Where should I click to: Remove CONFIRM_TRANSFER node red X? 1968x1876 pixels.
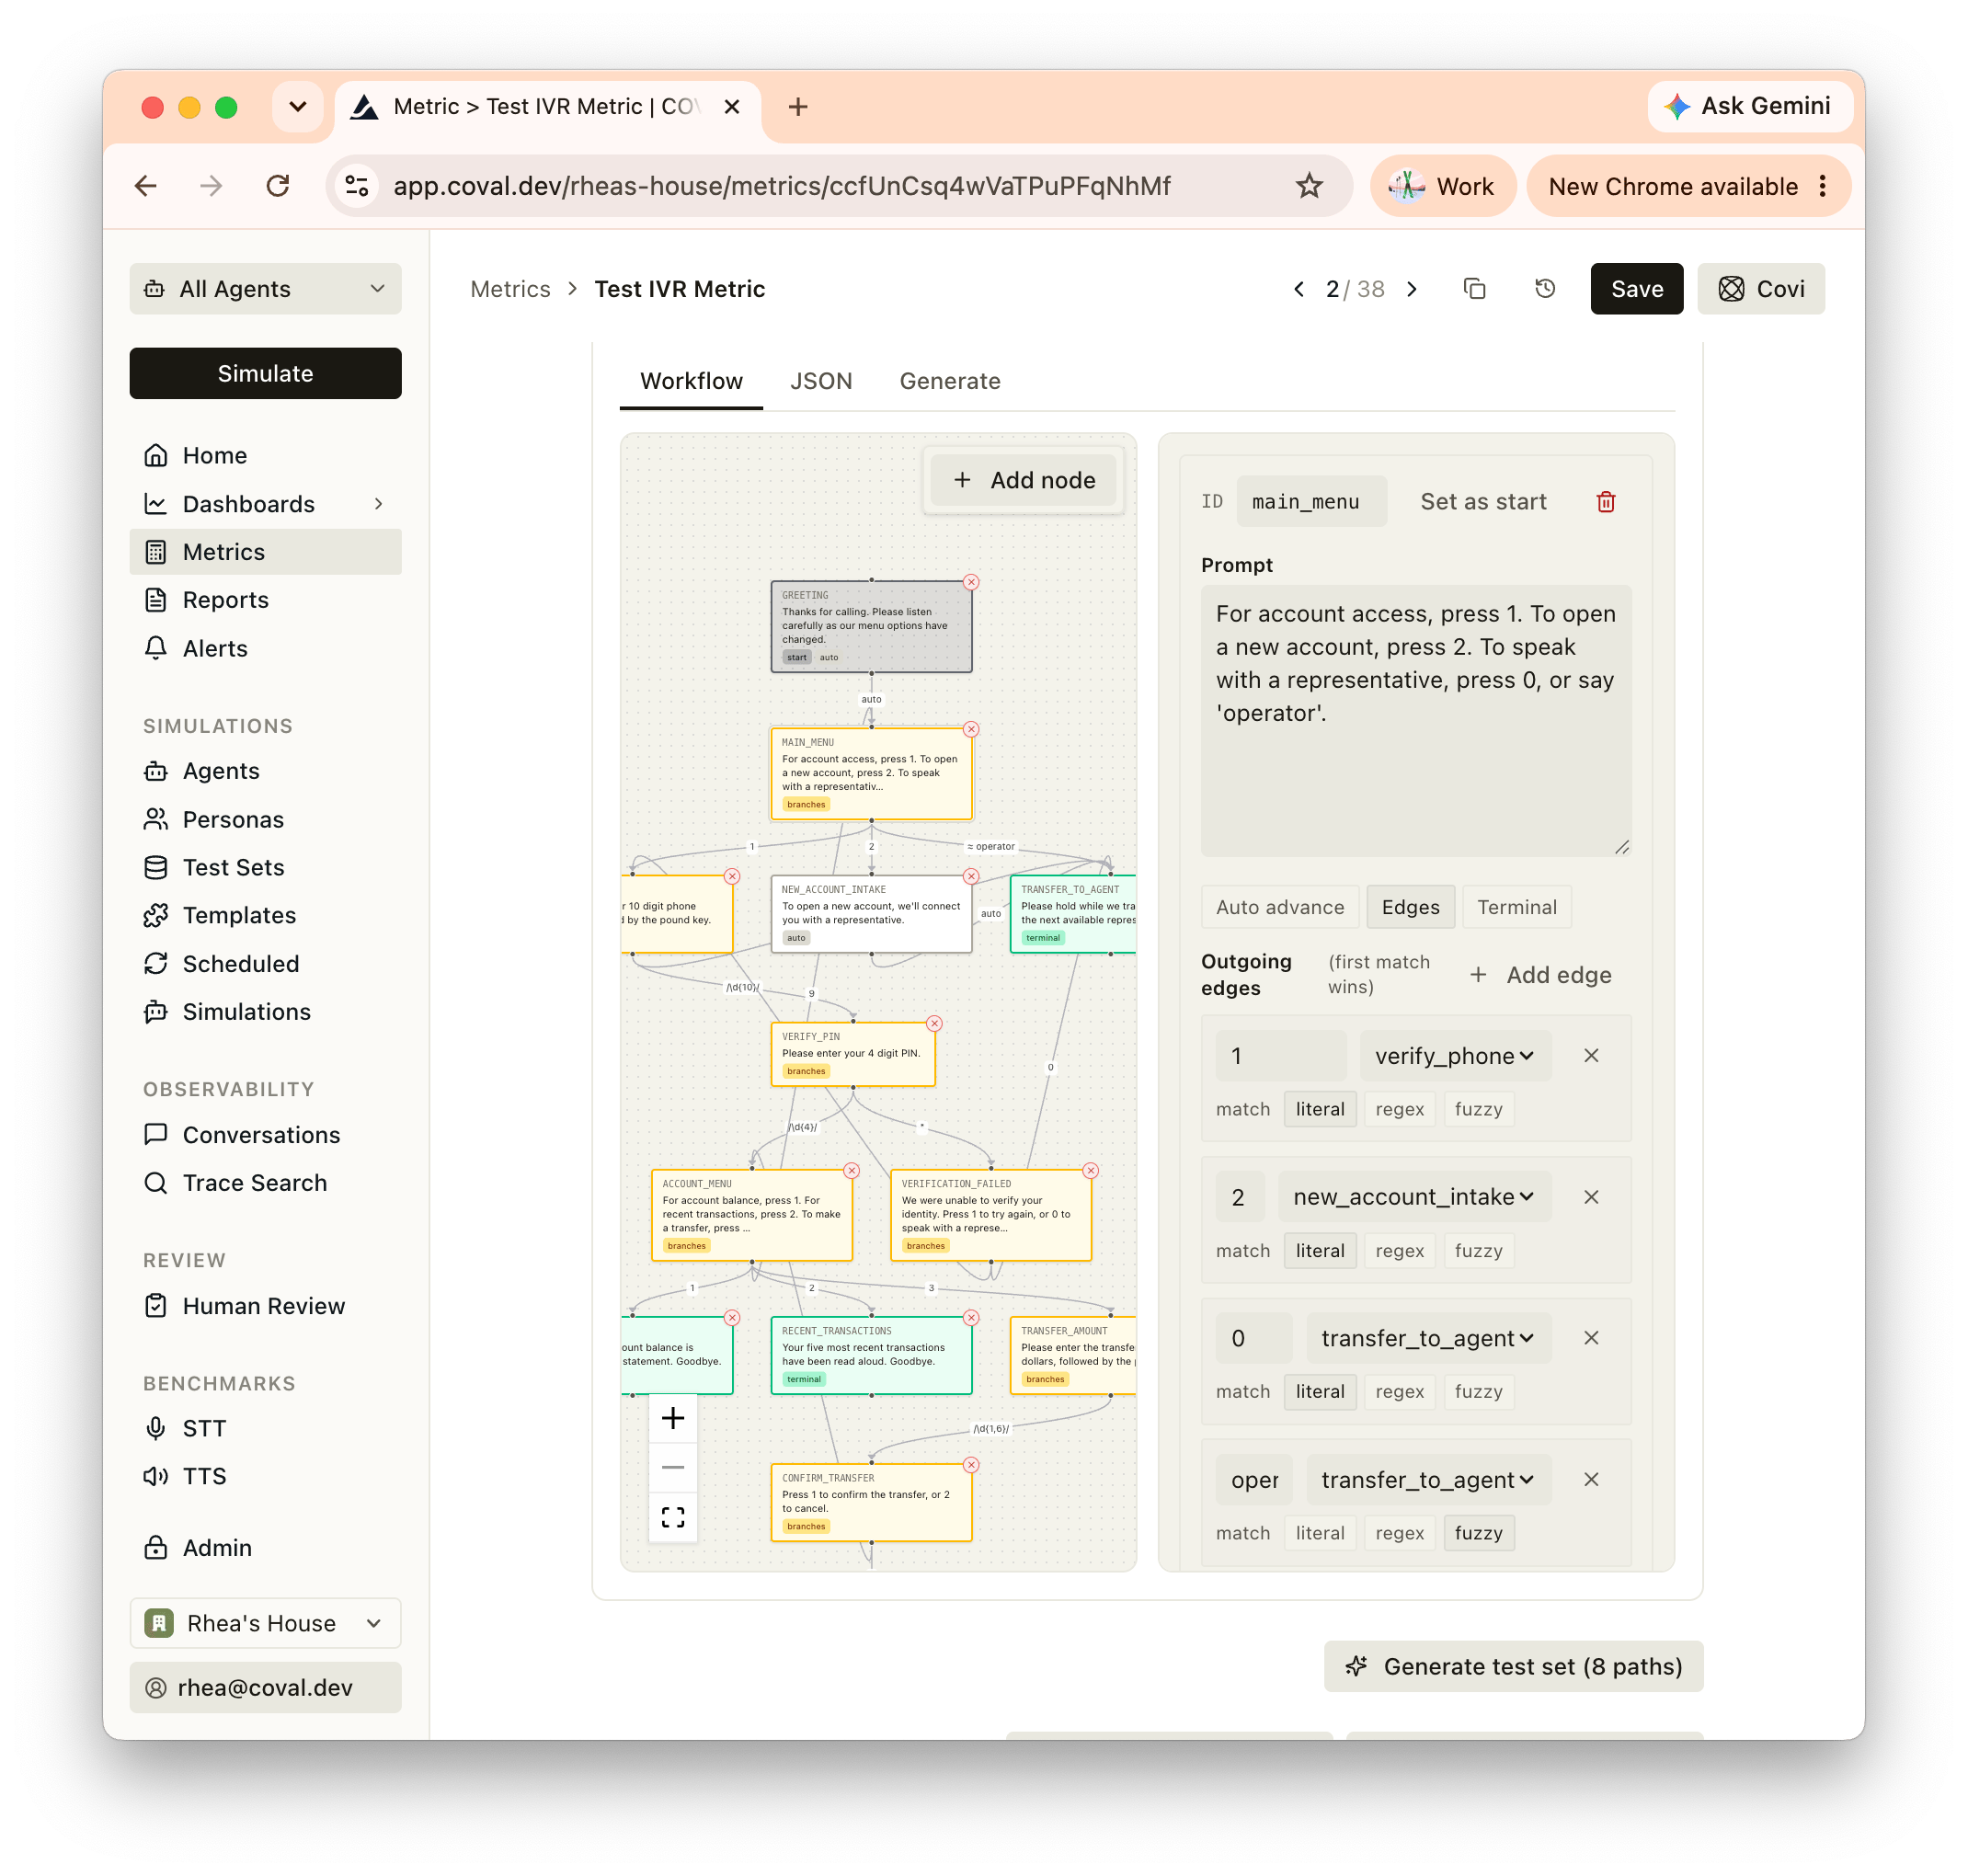(x=971, y=1464)
